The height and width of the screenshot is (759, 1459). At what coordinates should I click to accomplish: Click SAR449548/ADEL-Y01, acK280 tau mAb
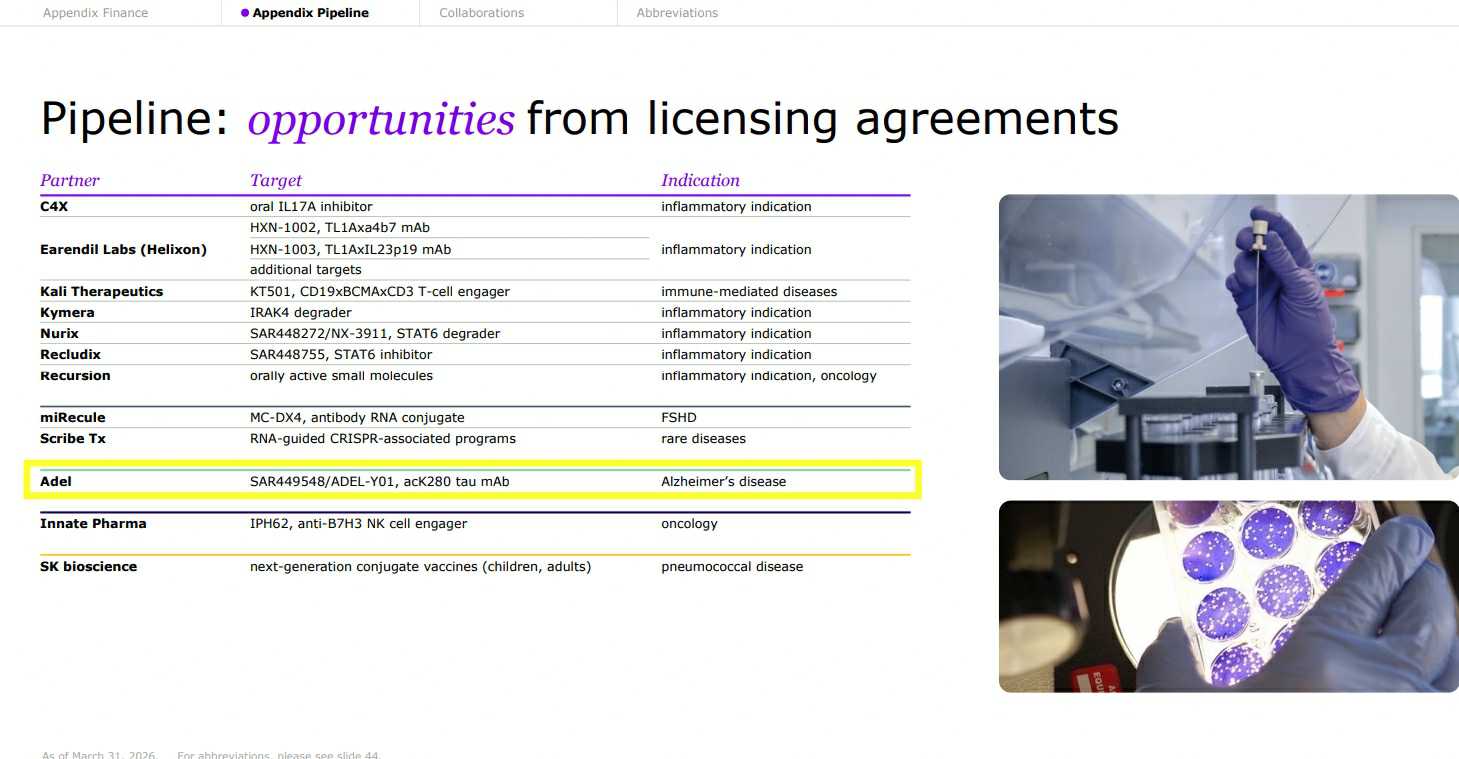(379, 481)
